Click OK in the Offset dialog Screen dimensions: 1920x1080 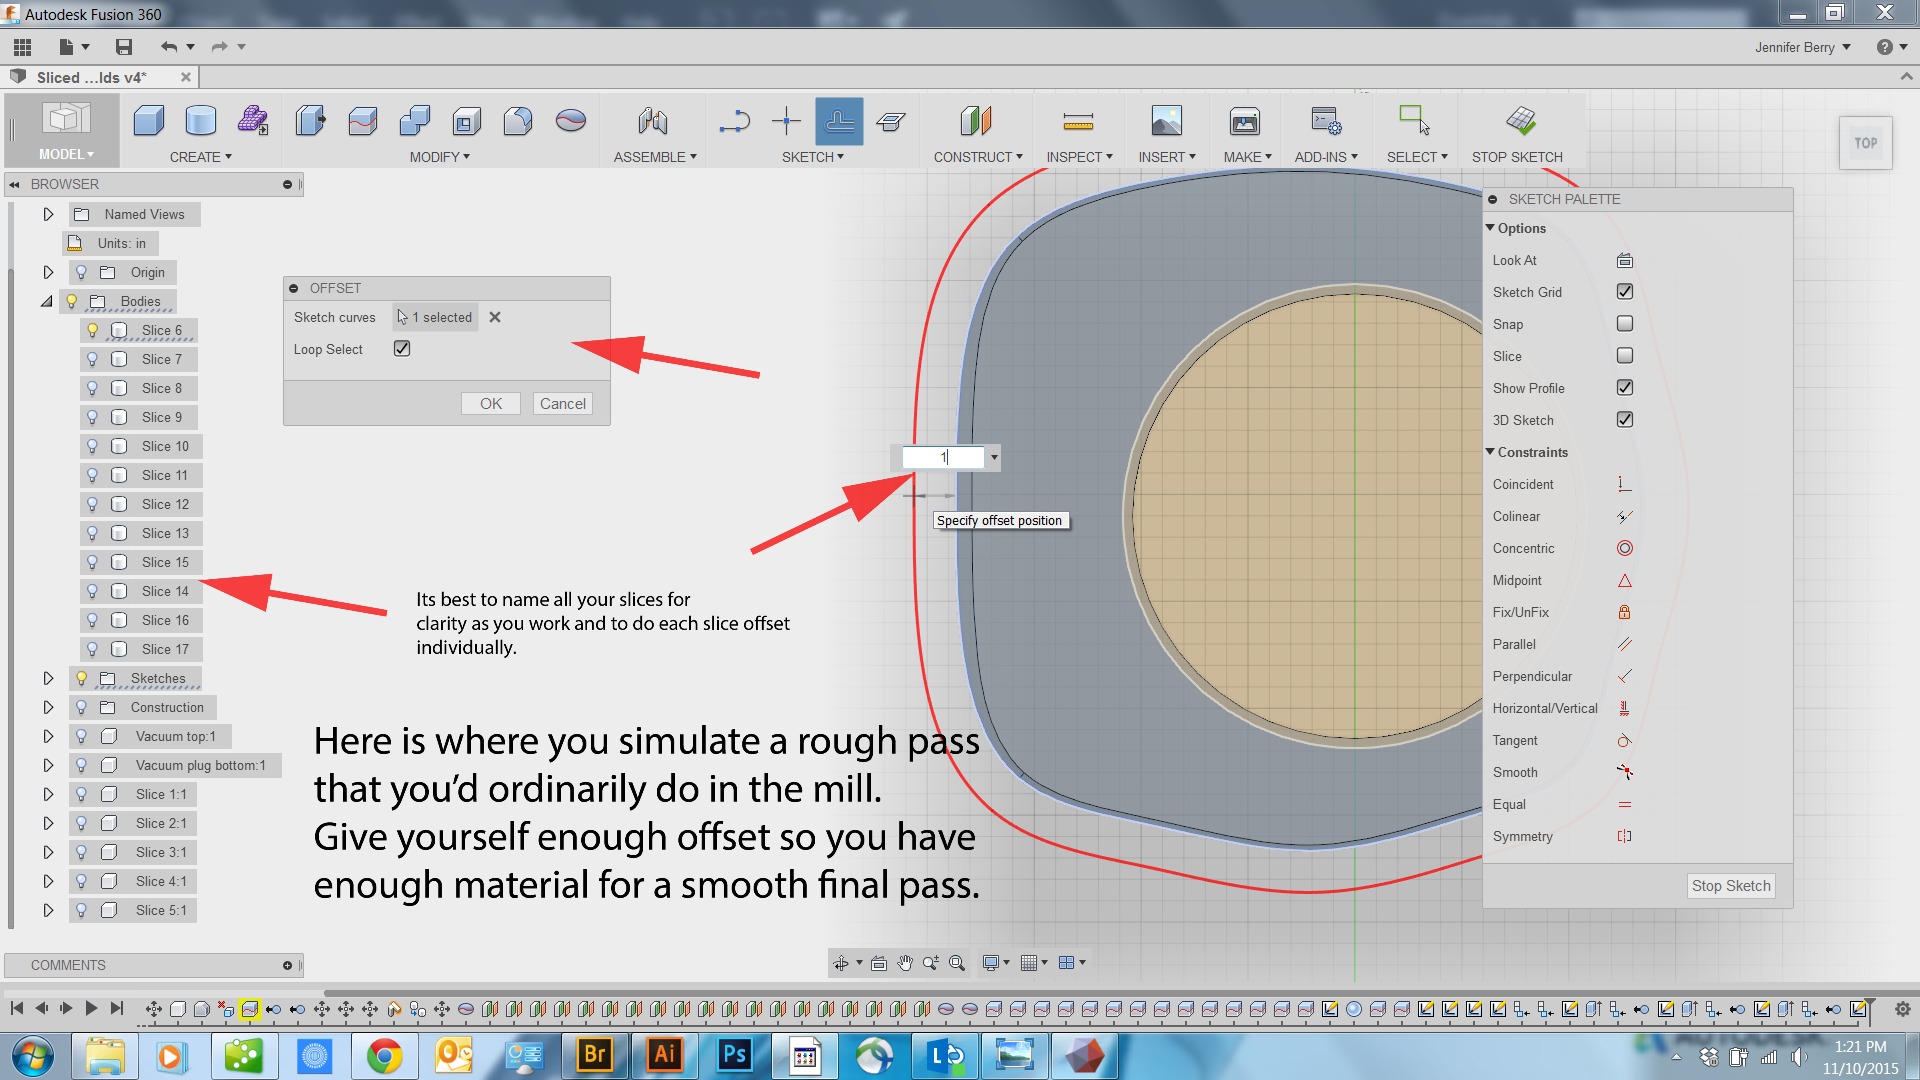[x=490, y=403]
